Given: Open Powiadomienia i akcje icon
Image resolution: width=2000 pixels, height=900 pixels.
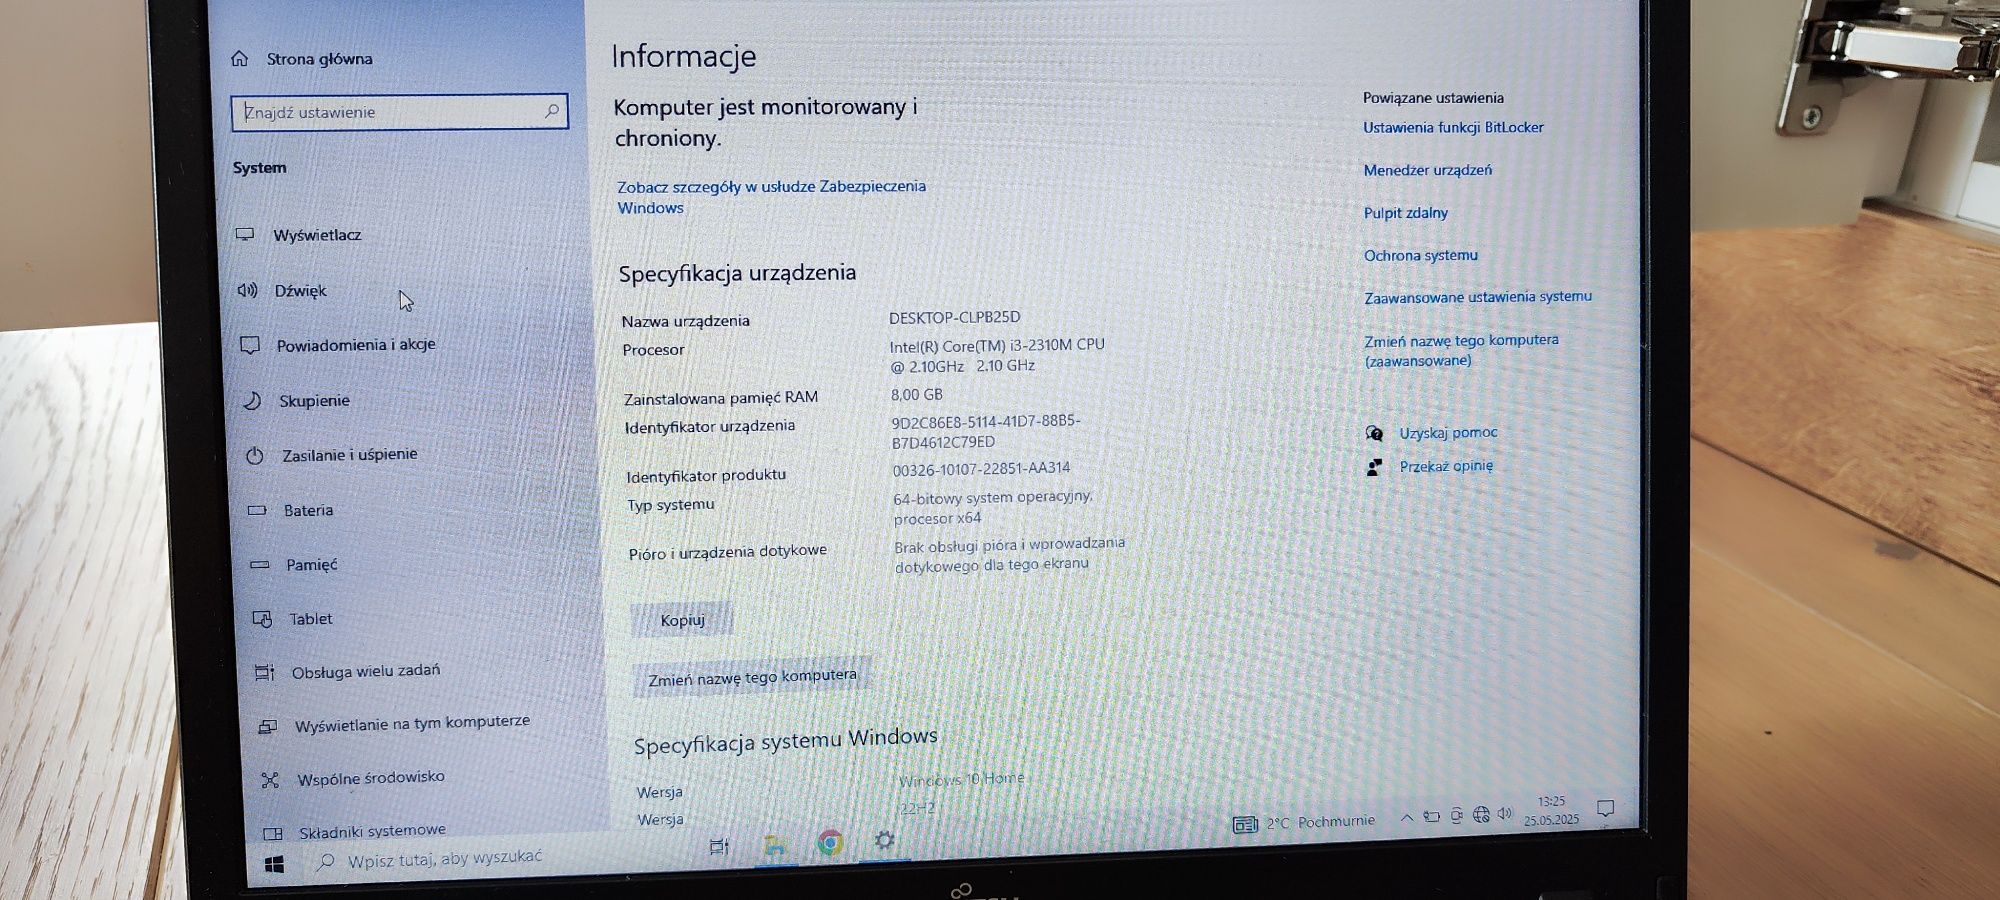Looking at the screenshot, I should click(250, 345).
